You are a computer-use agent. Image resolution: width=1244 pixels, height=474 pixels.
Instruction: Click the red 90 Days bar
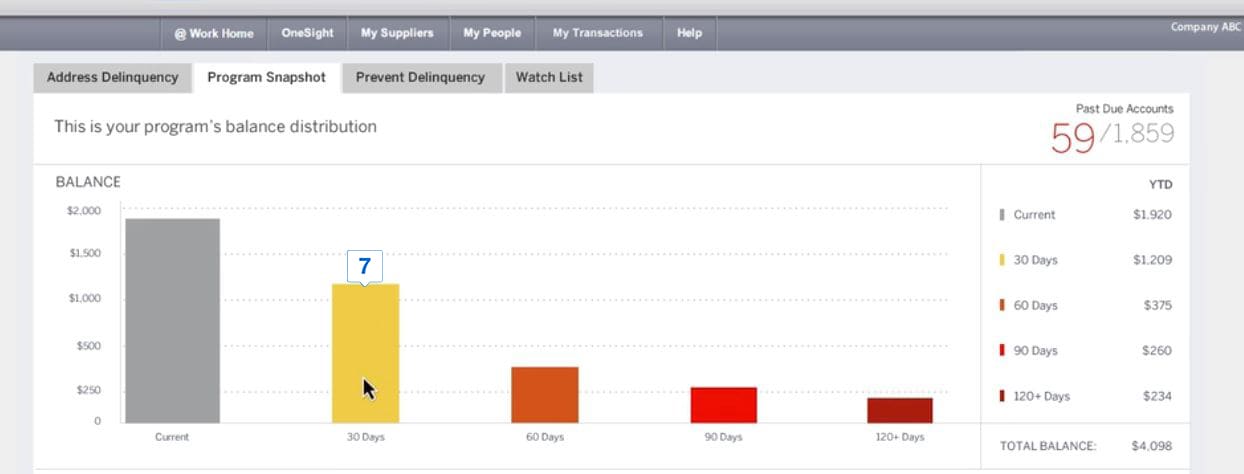pos(723,404)
